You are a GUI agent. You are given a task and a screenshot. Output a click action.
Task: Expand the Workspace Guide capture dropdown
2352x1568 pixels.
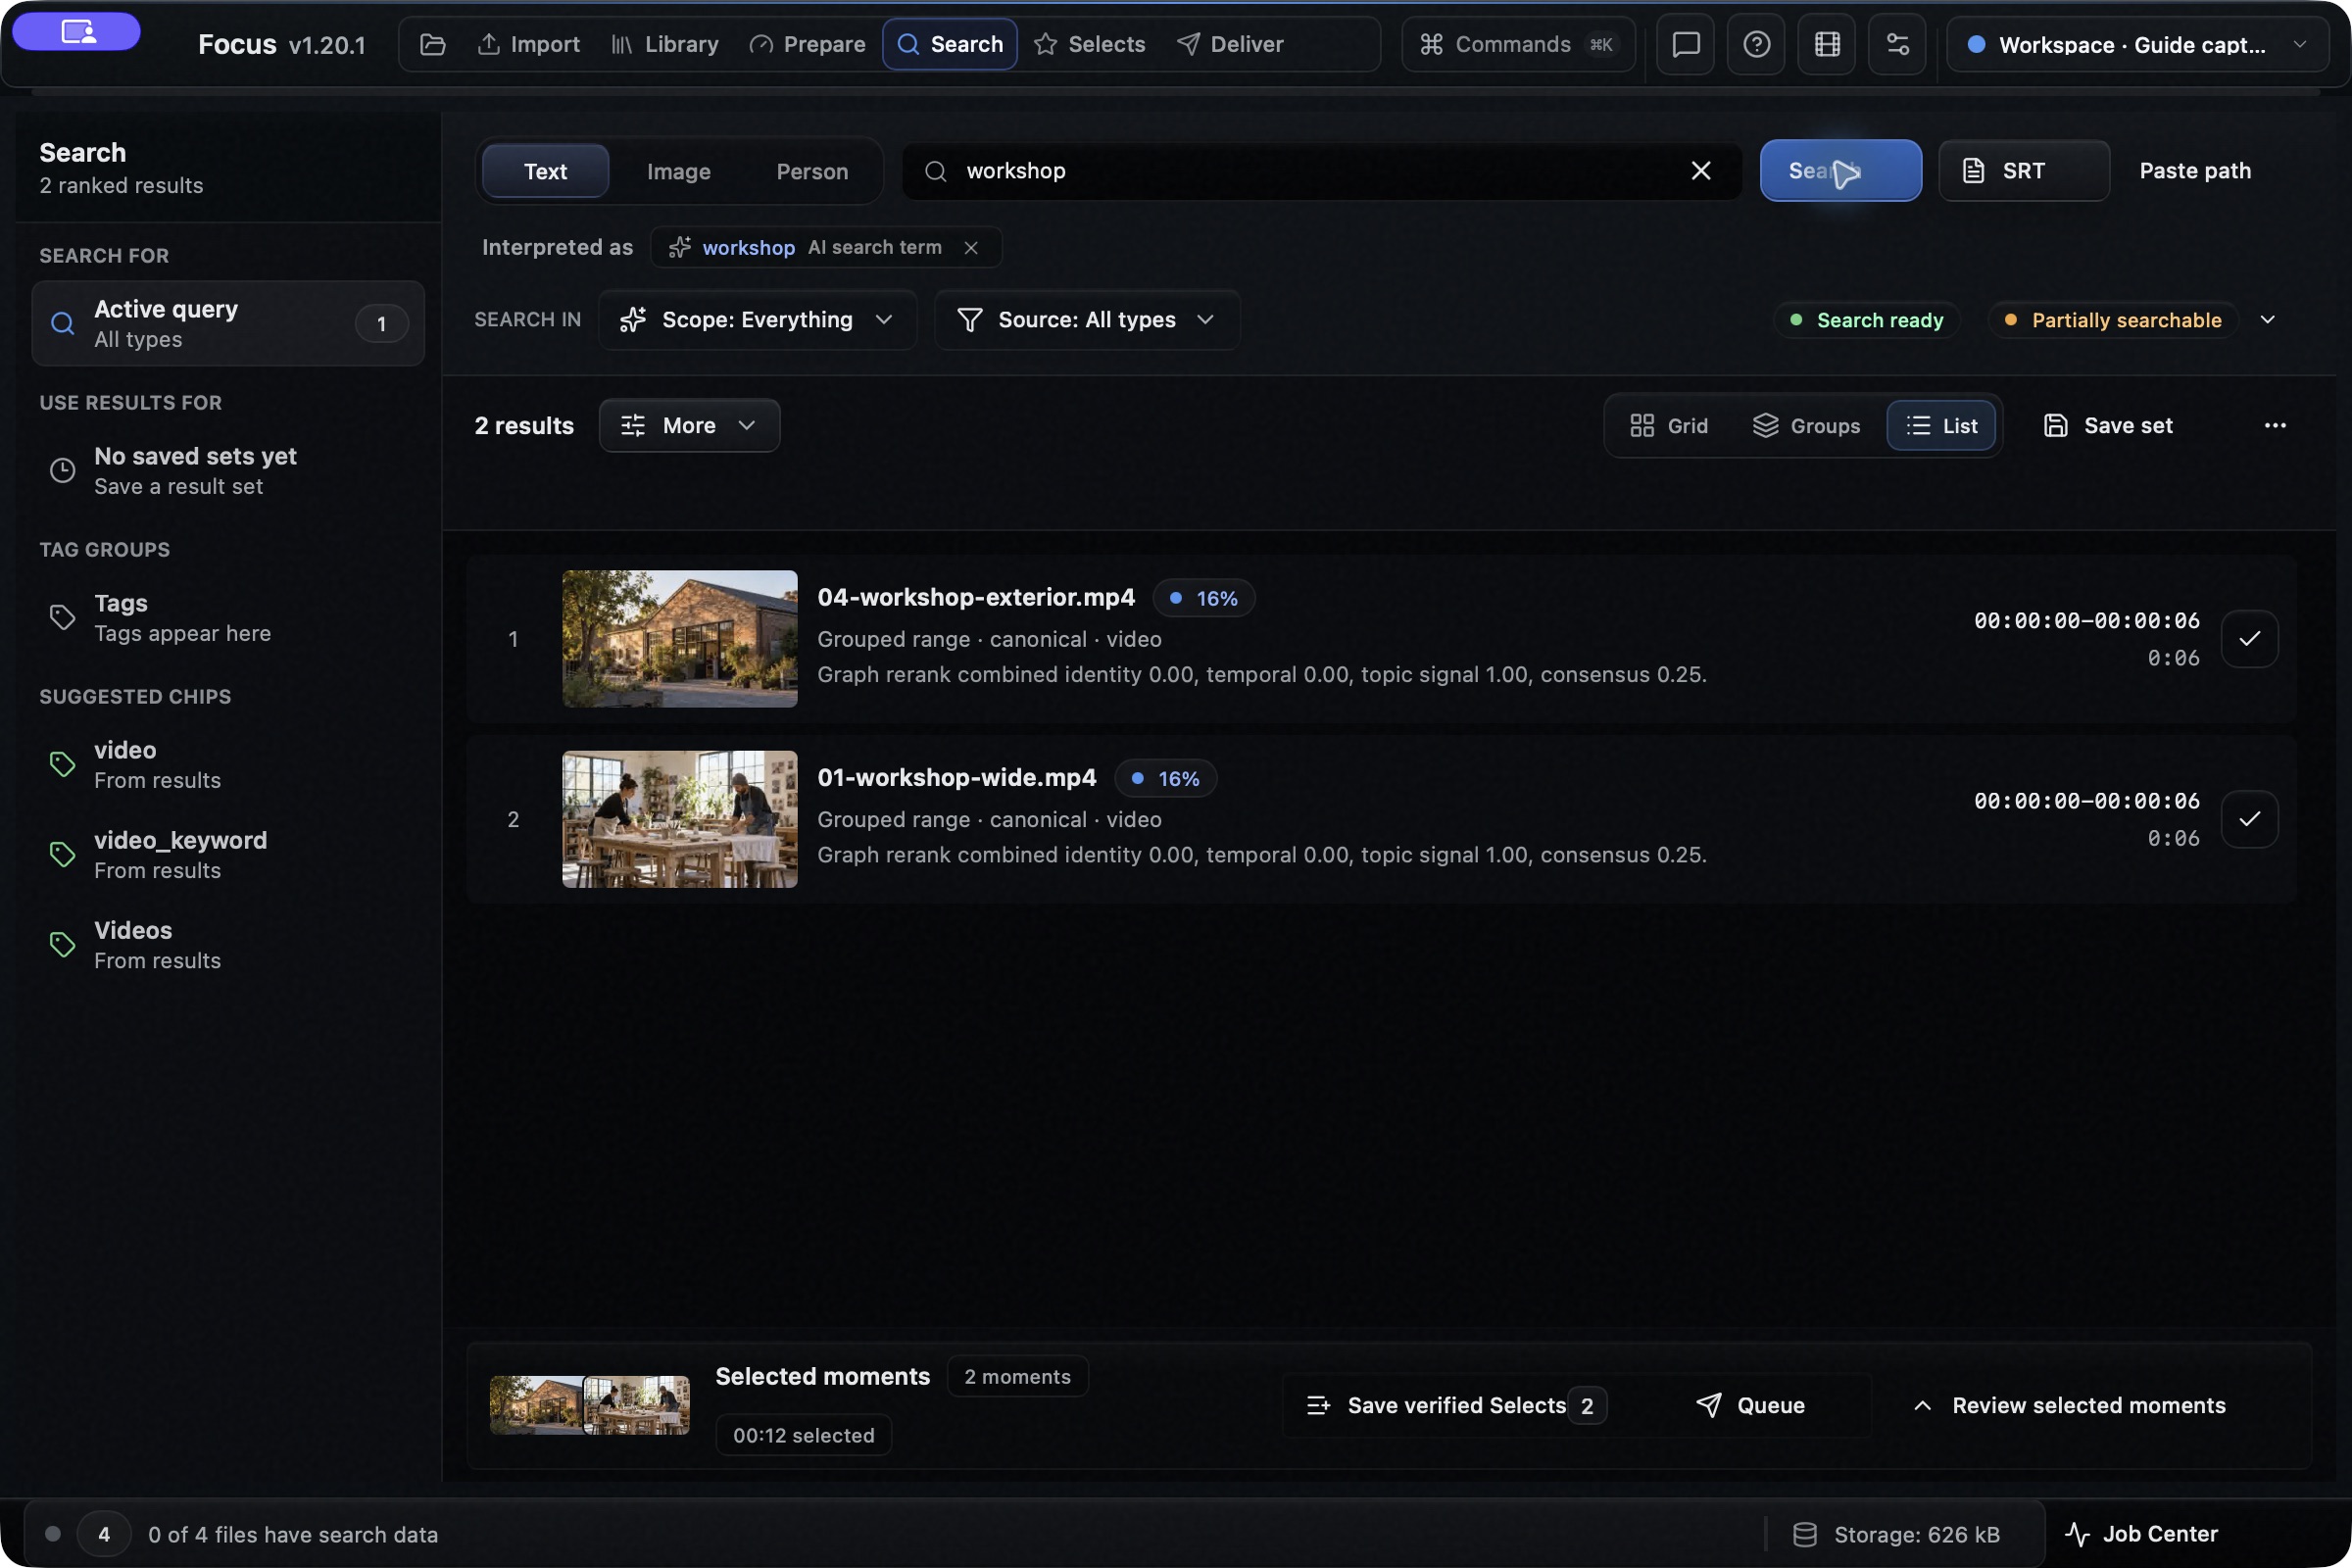[x=2138, y=44]
